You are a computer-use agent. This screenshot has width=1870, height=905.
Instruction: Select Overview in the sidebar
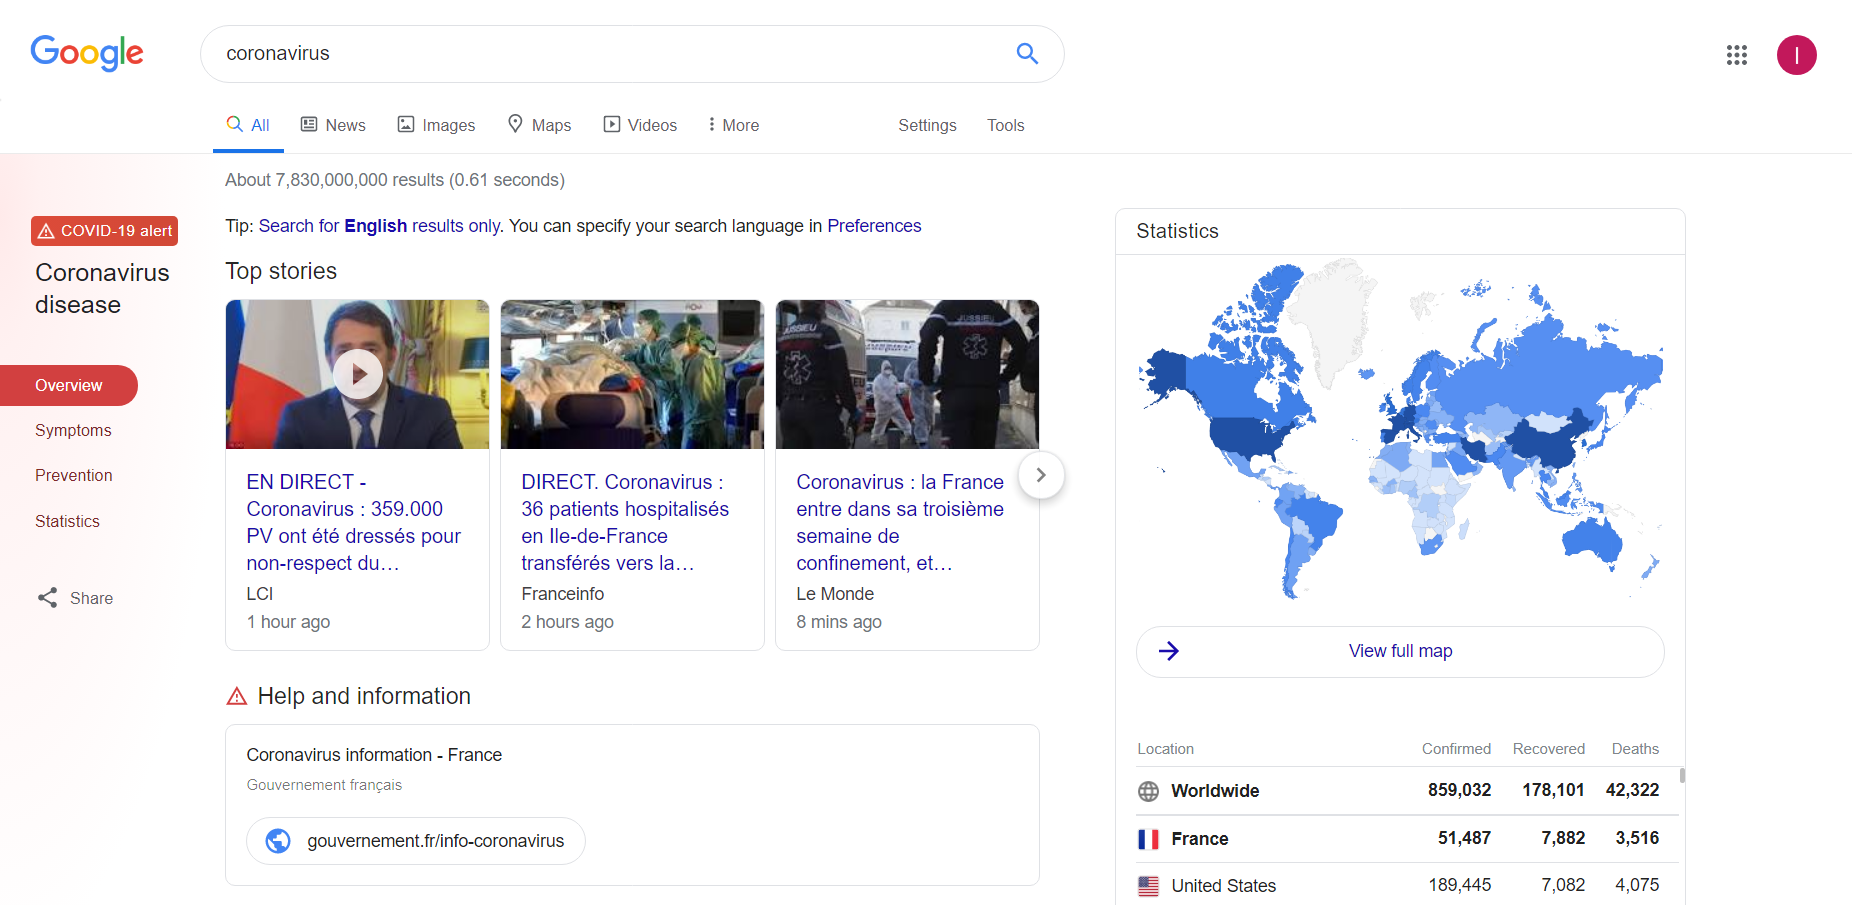pos(69,385)
